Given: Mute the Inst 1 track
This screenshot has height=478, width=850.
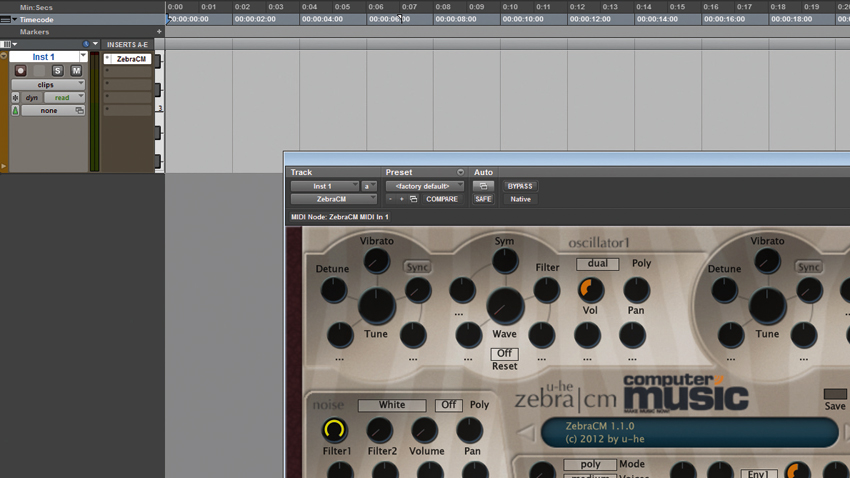Looking at the screenshot, I should pyautogui.click(x=76, y=71).
